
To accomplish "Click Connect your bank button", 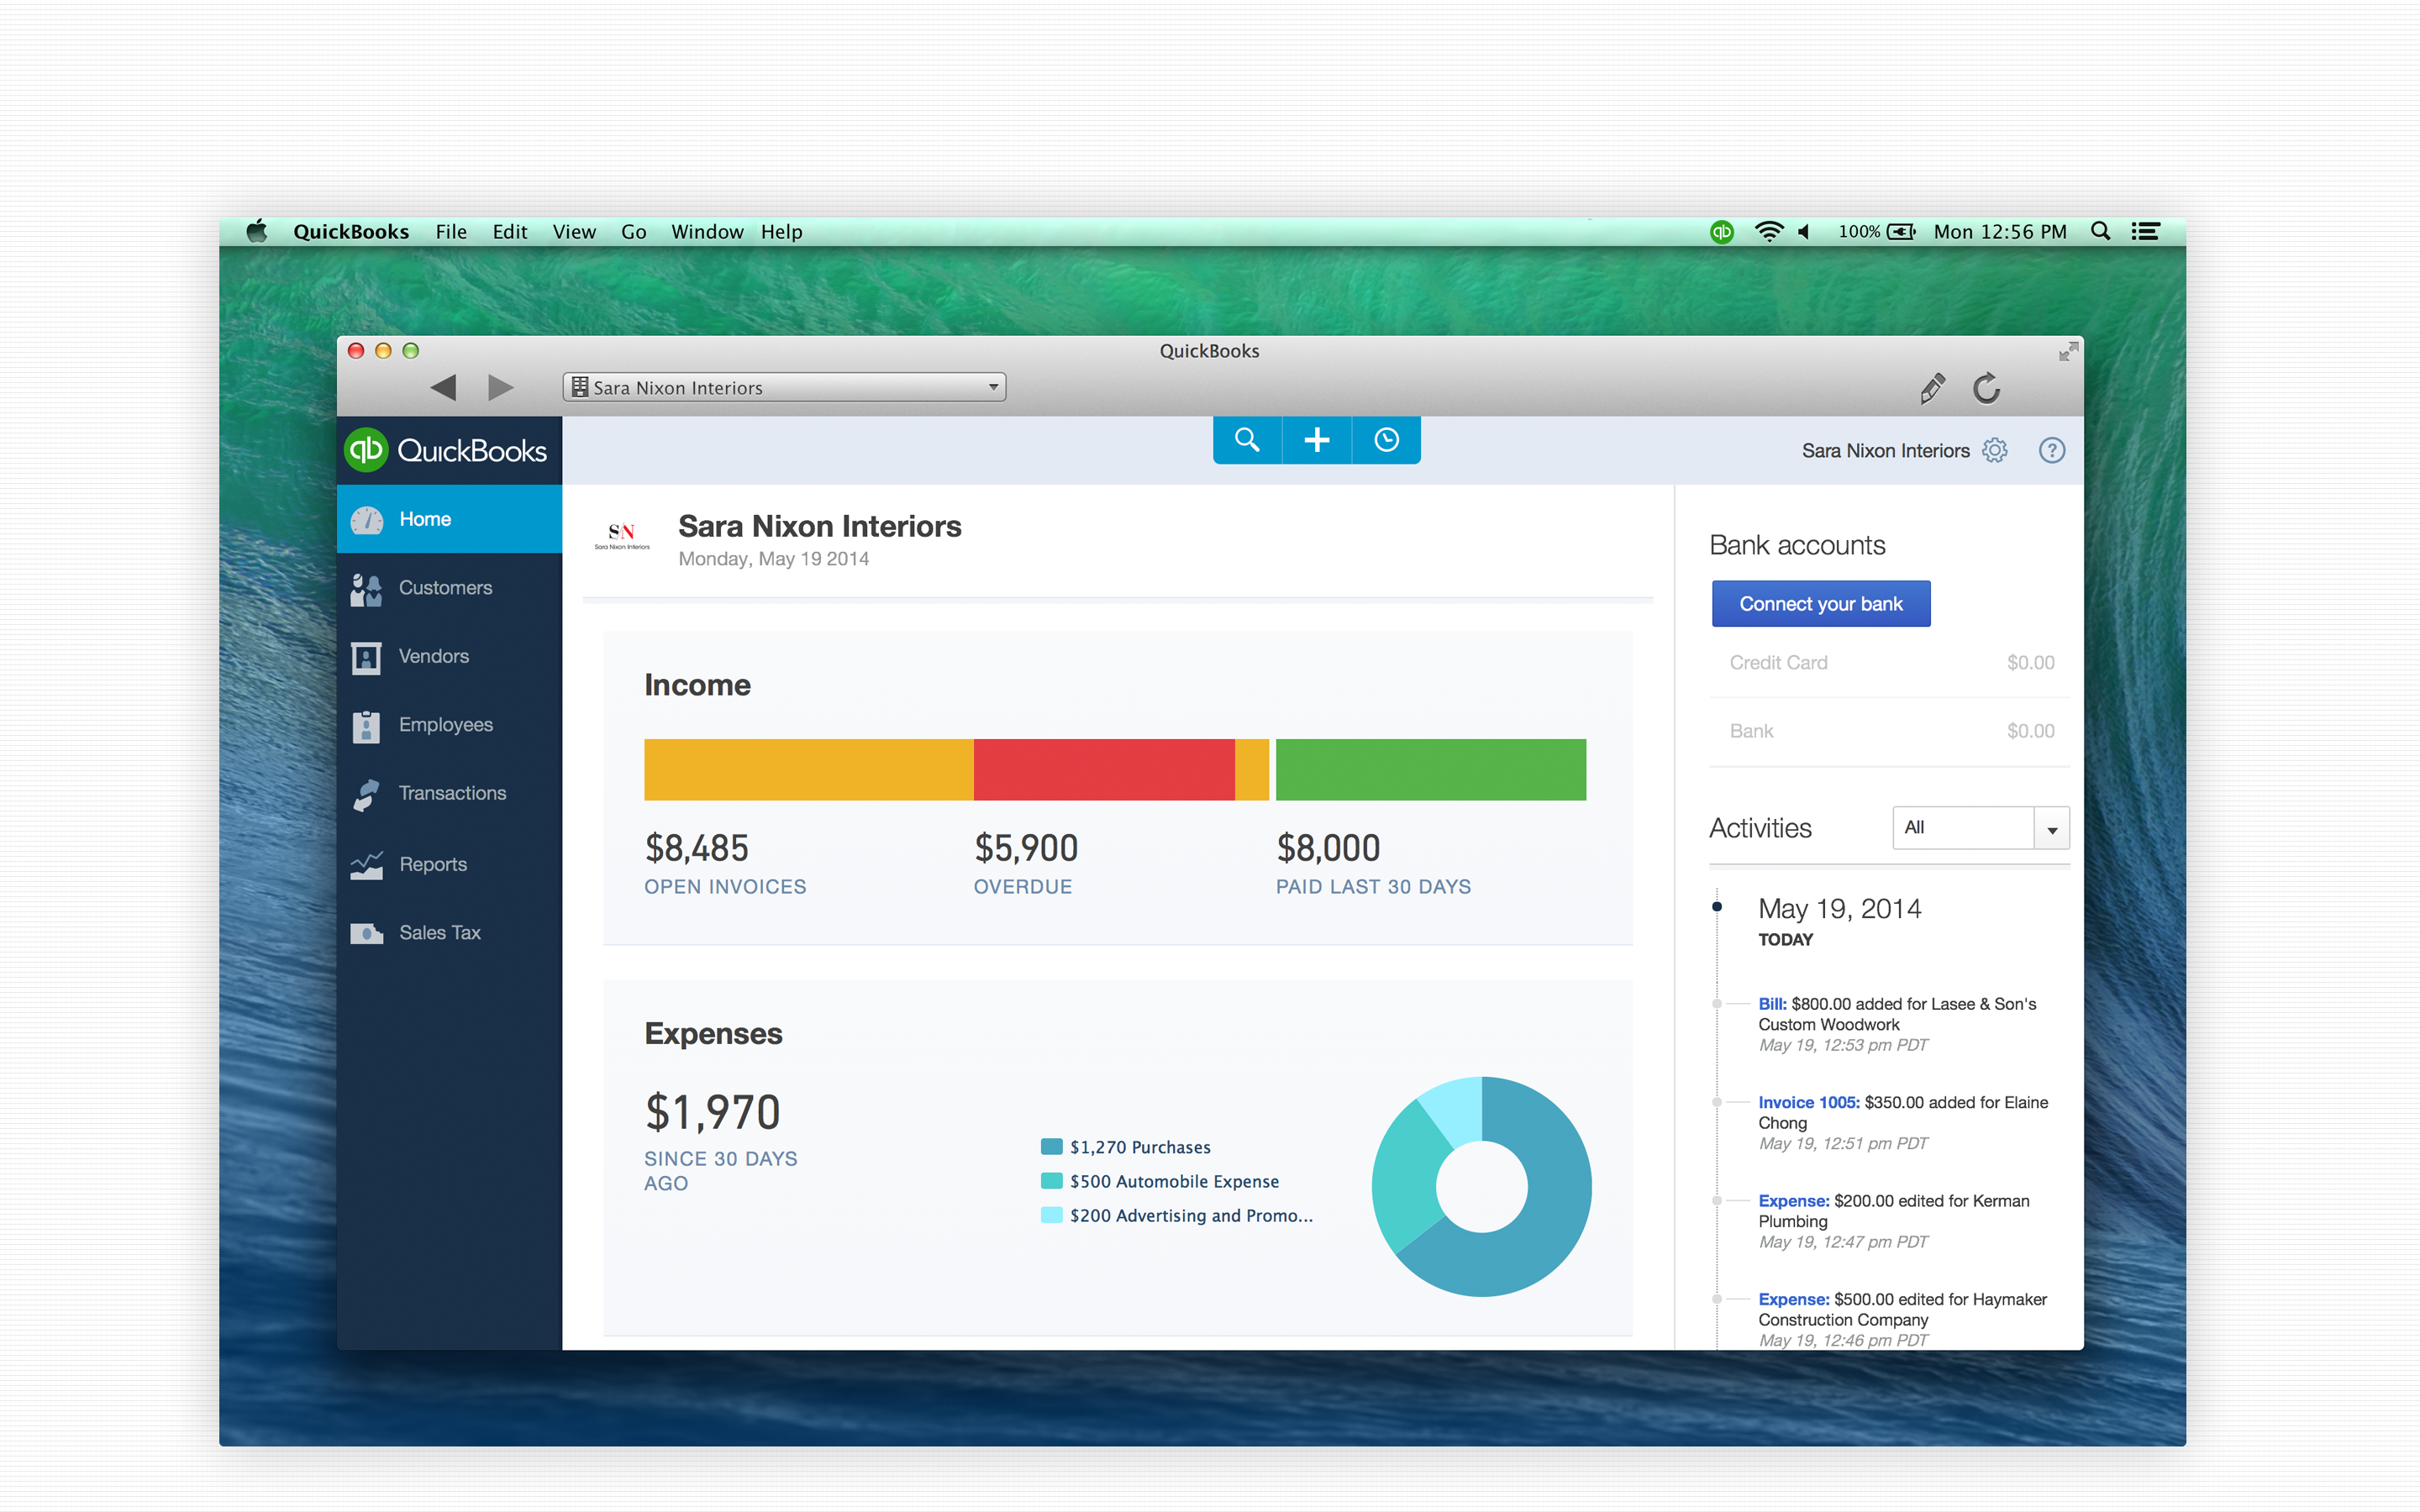I will [1821, 603].
